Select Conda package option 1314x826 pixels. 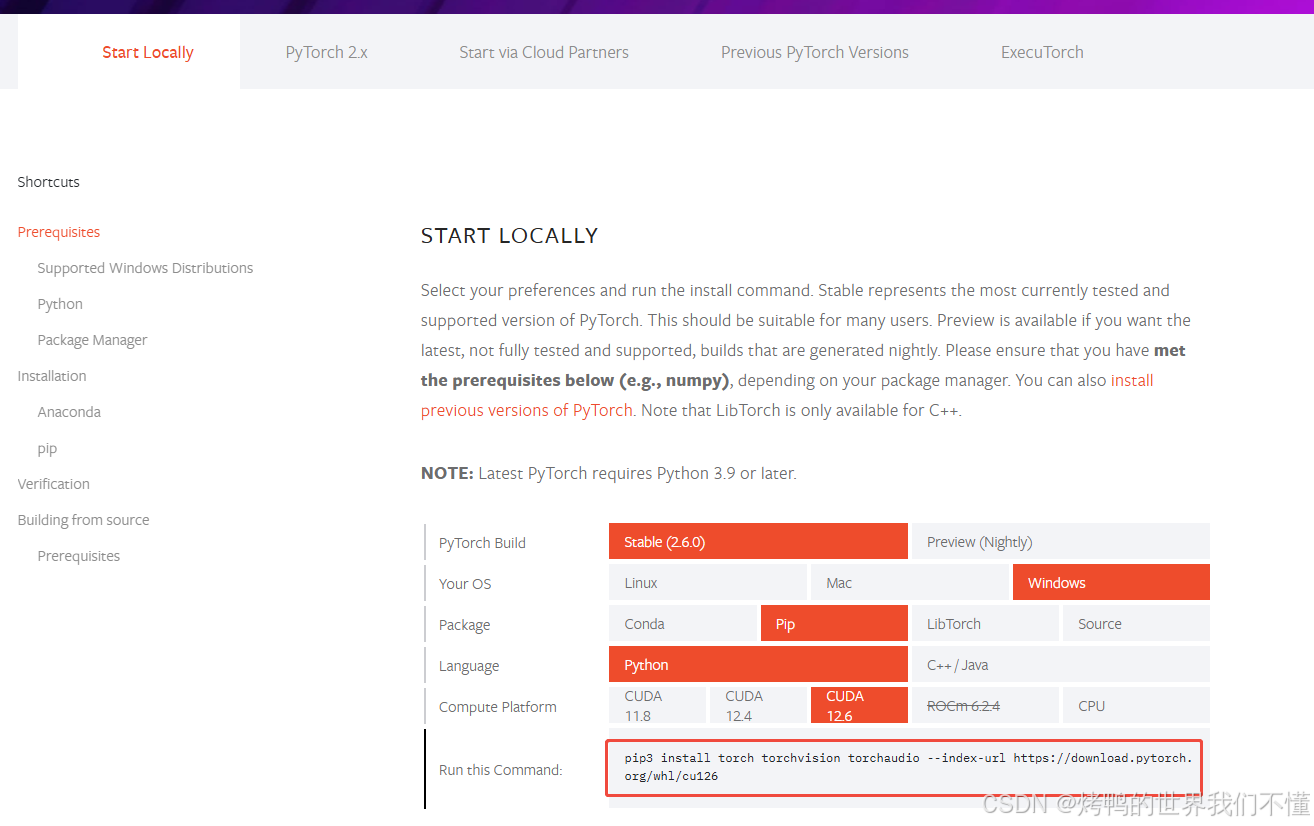point(683,623)
